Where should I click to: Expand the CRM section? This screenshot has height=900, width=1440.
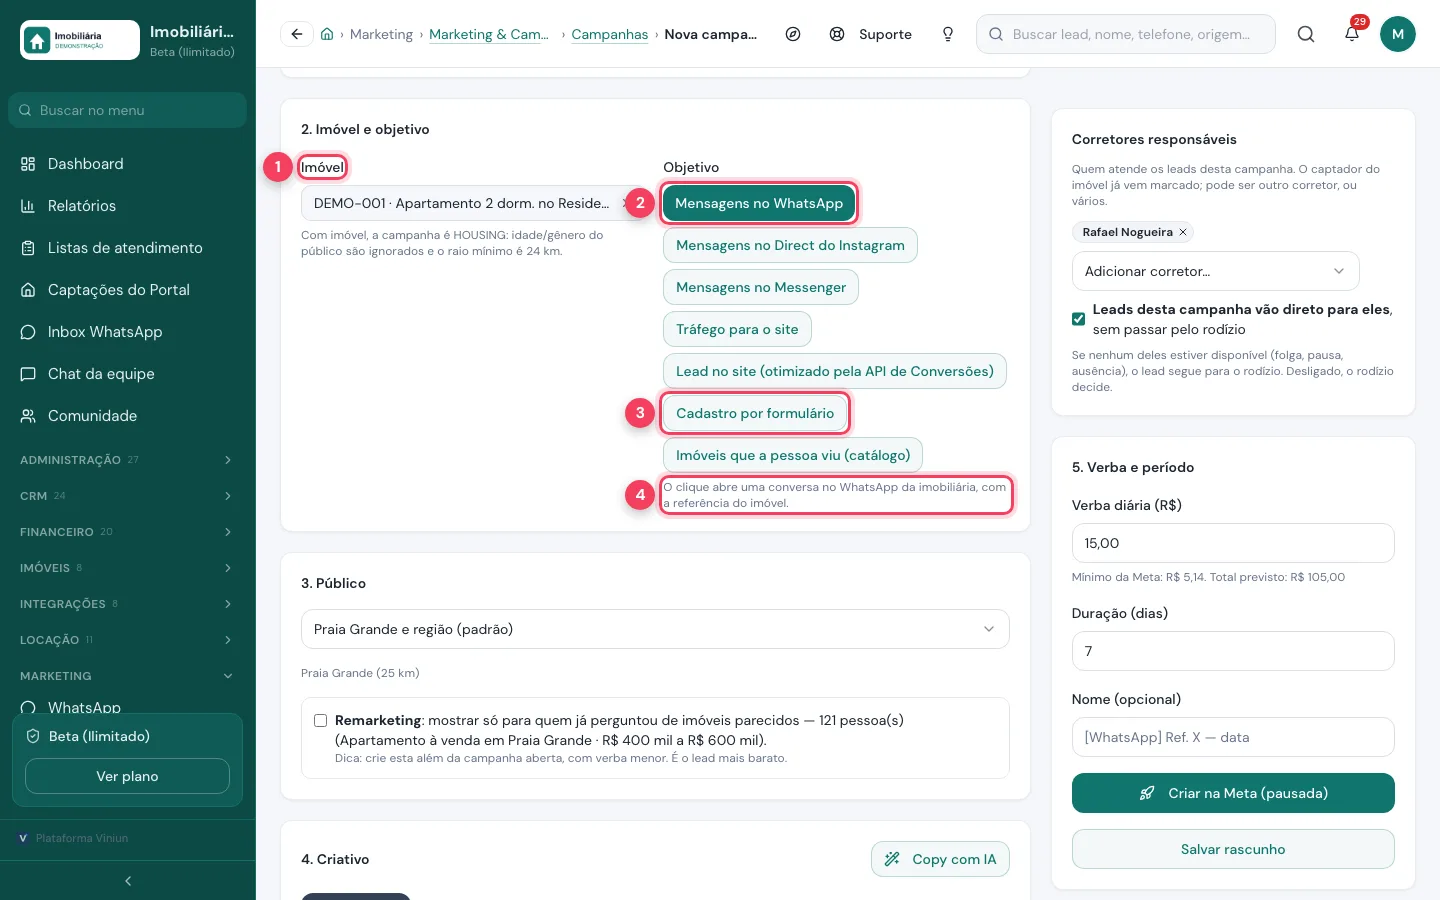[x=128, y=496]
